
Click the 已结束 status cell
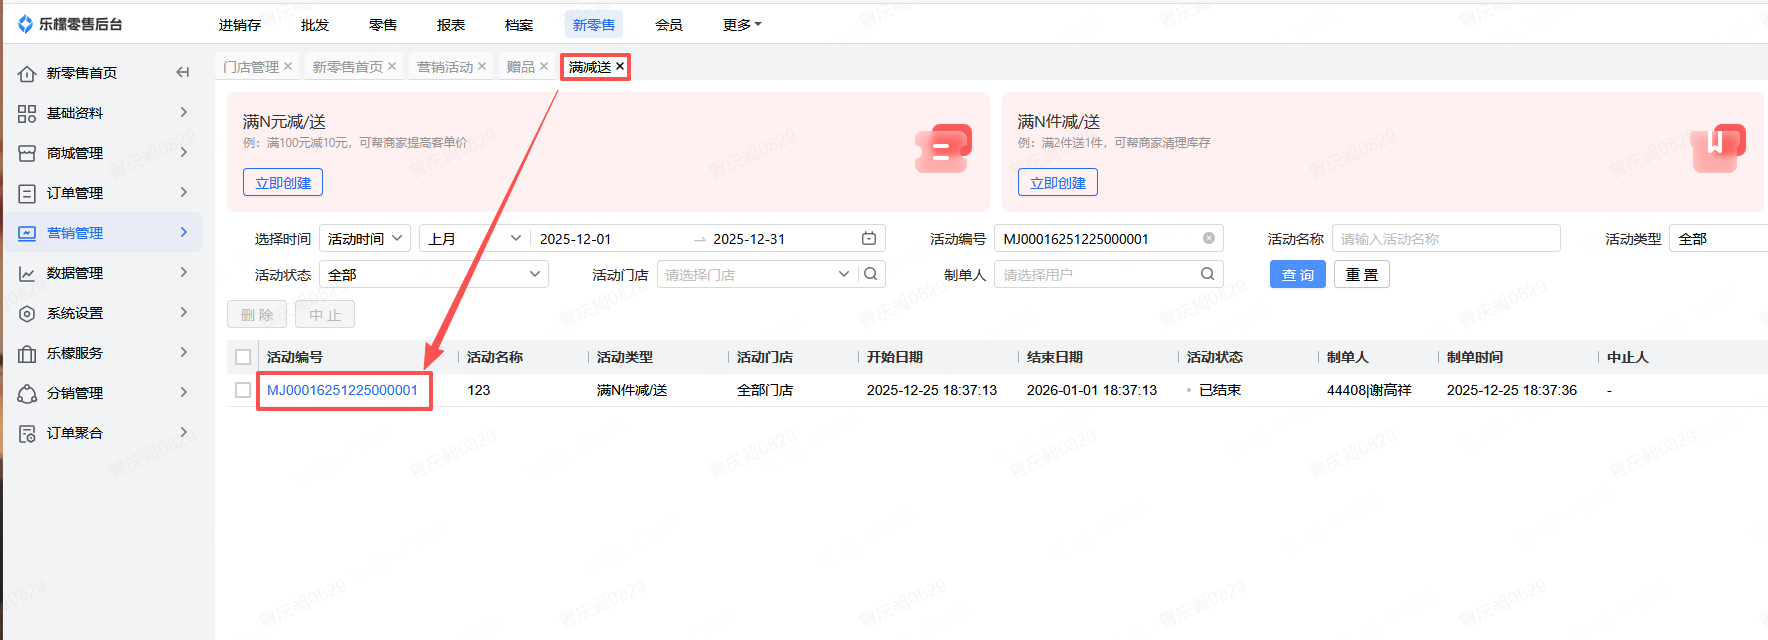(x=1219, y=390)
